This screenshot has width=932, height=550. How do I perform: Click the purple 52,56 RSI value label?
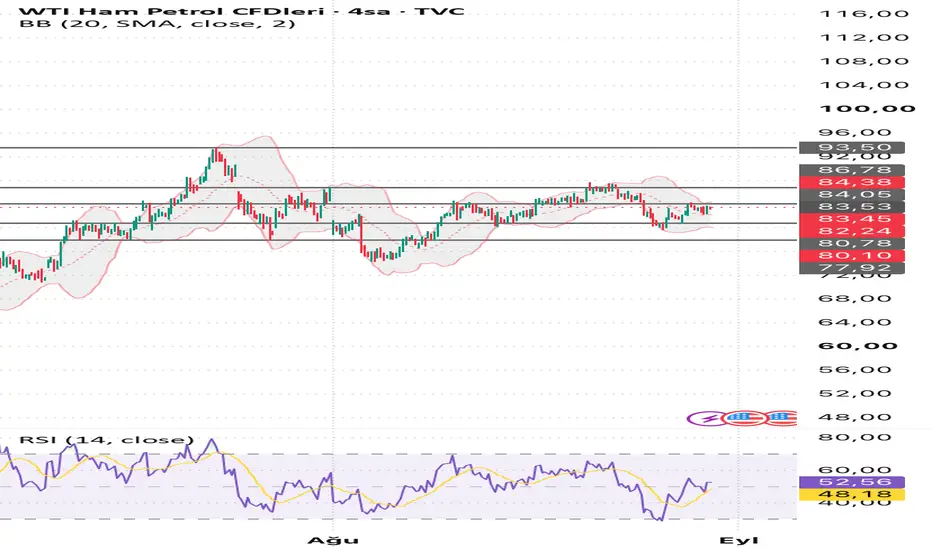tap(852, 482)
